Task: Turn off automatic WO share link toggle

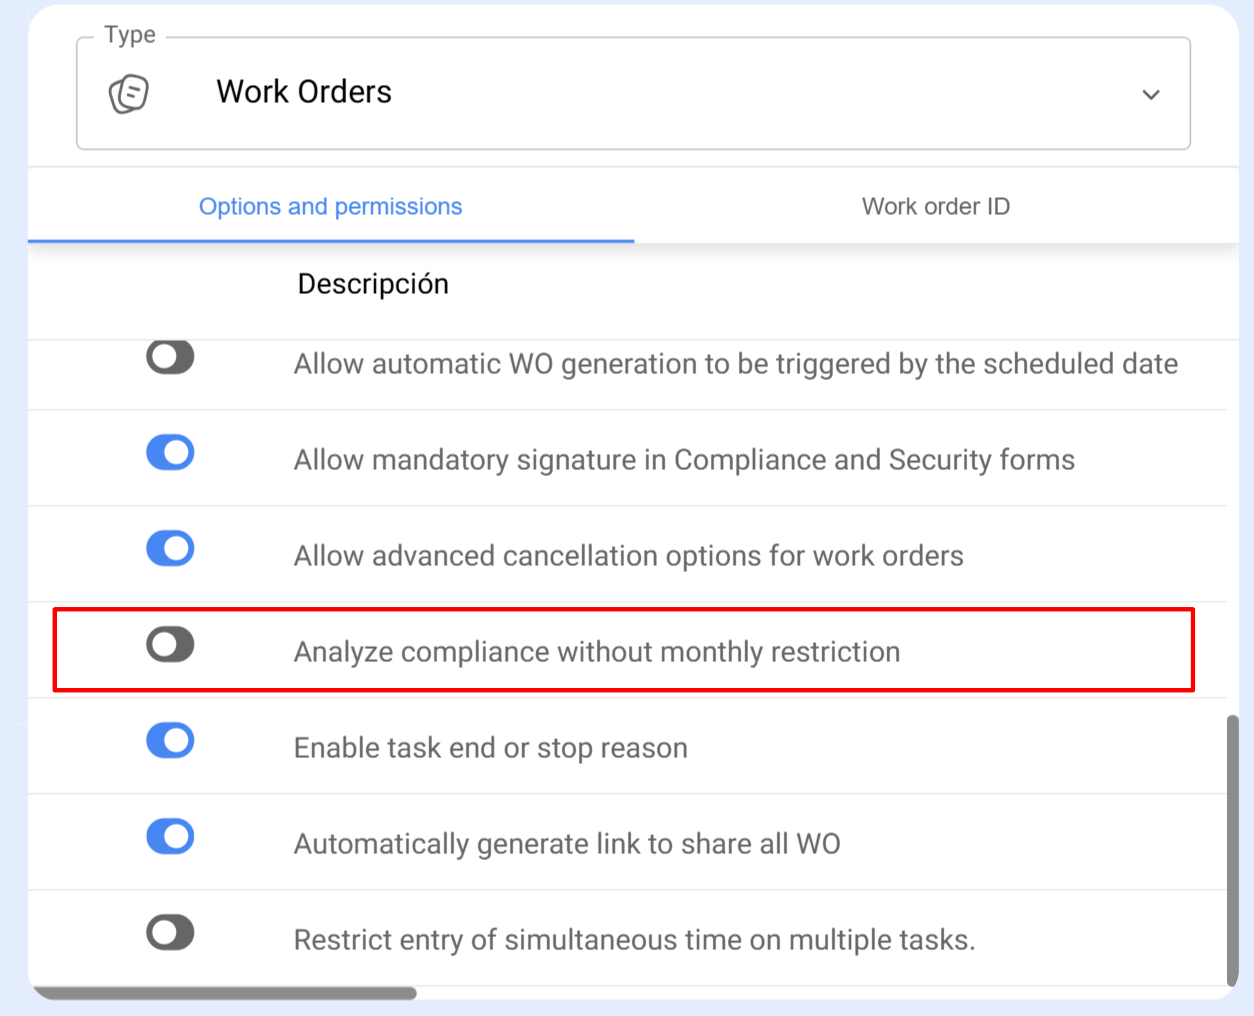Action: click(x=170, y=837)
